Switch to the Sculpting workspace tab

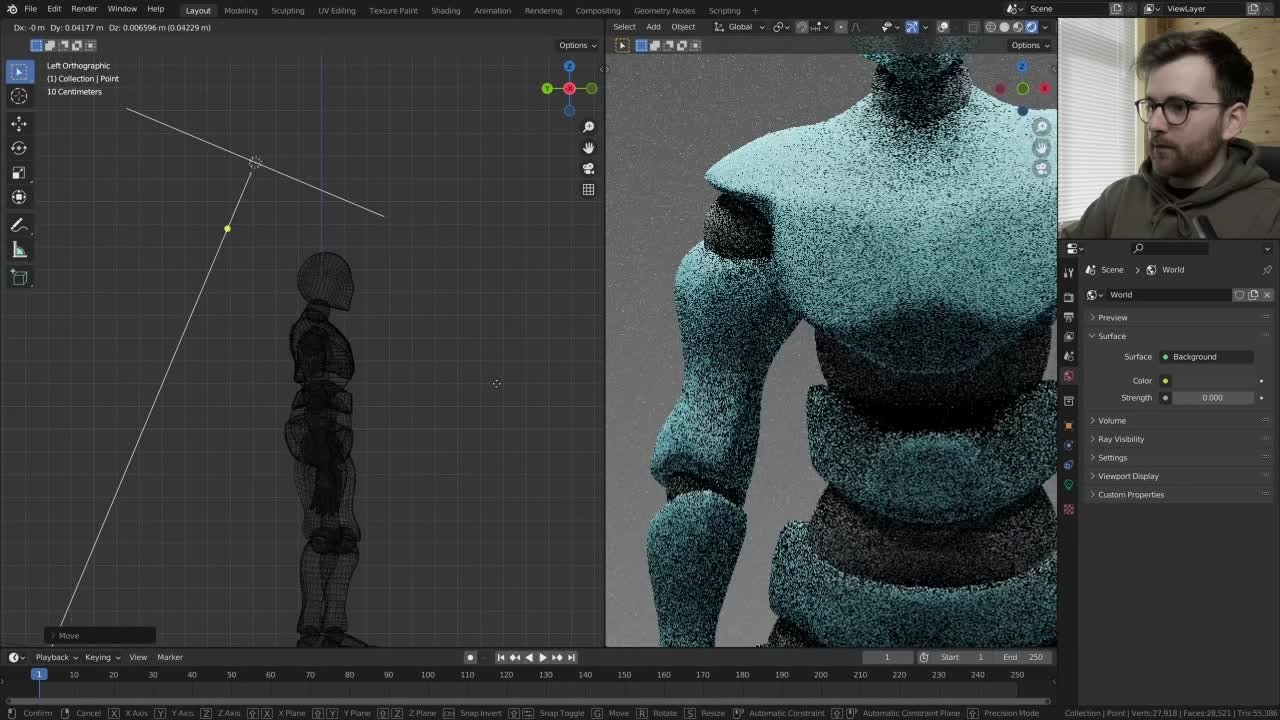[x=288, y=10]
